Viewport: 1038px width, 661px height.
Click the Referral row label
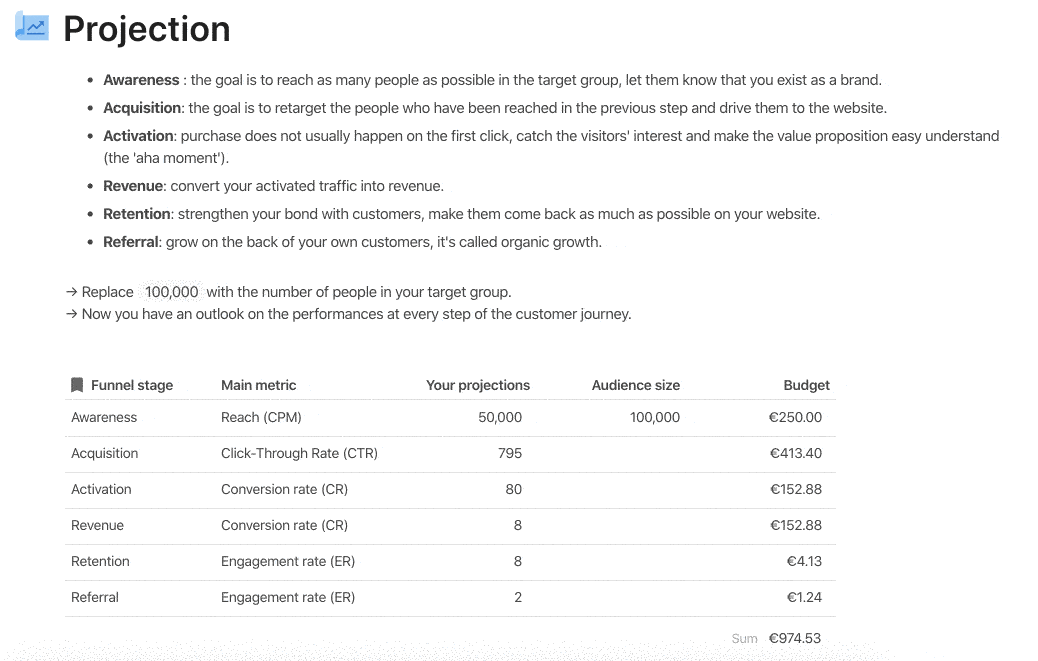coord(95,597)
